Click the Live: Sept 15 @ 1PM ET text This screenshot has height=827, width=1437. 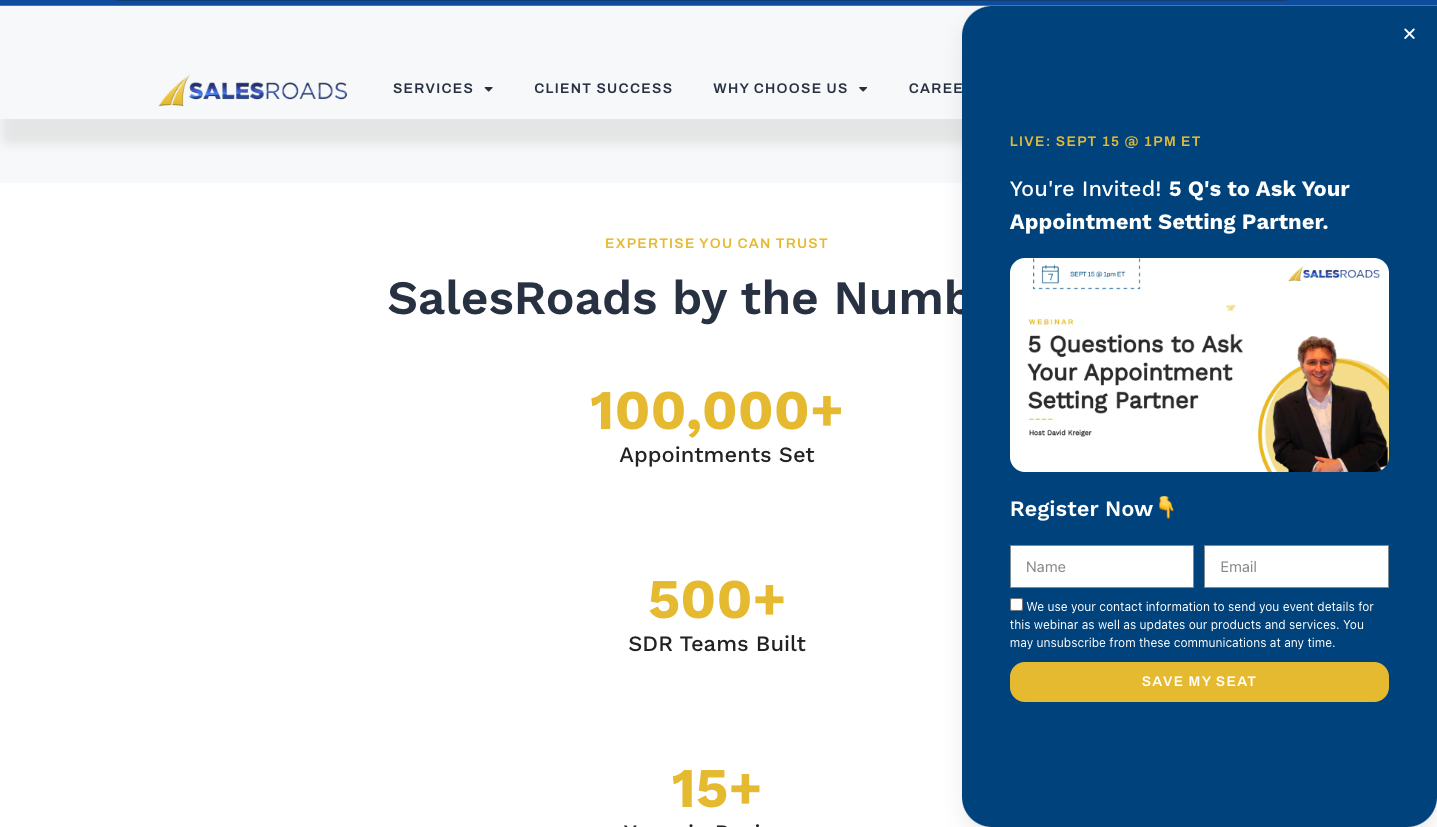(x=1105, y=142)
